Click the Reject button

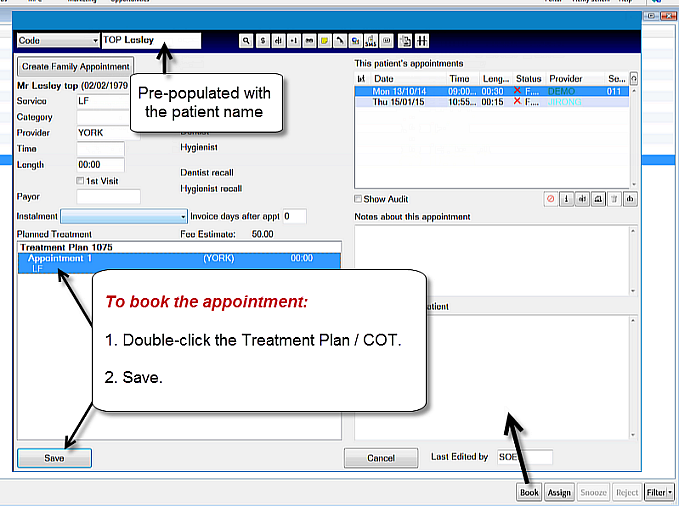tap(627, 493)
